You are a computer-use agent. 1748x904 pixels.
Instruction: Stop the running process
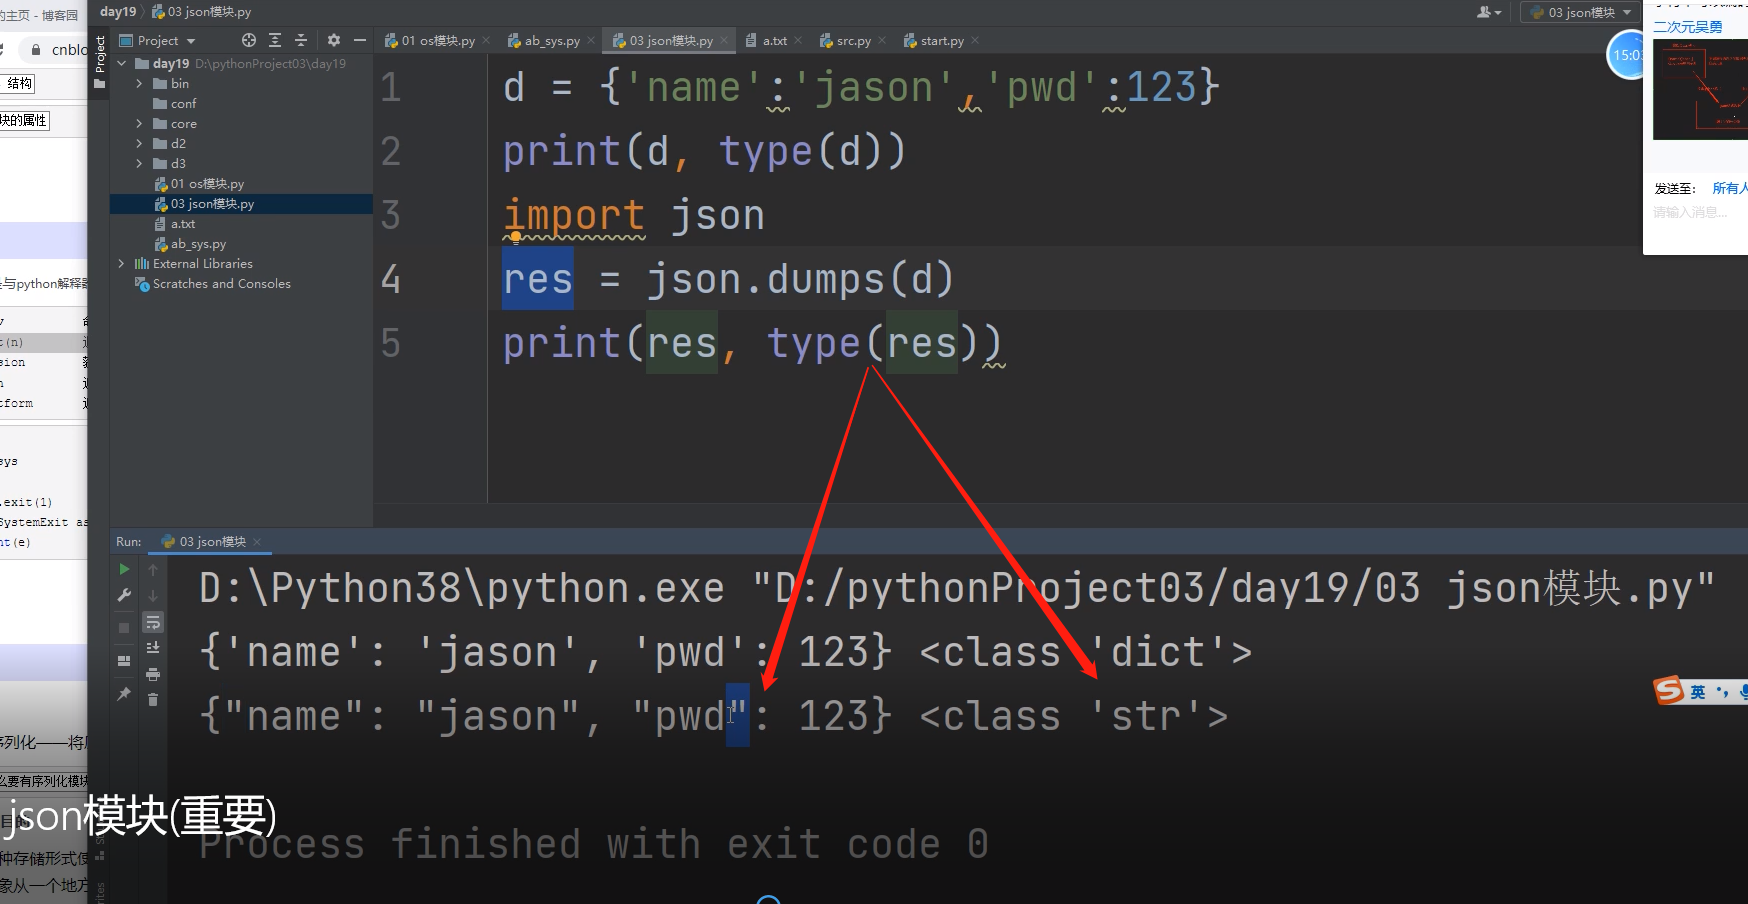[124, 627]
